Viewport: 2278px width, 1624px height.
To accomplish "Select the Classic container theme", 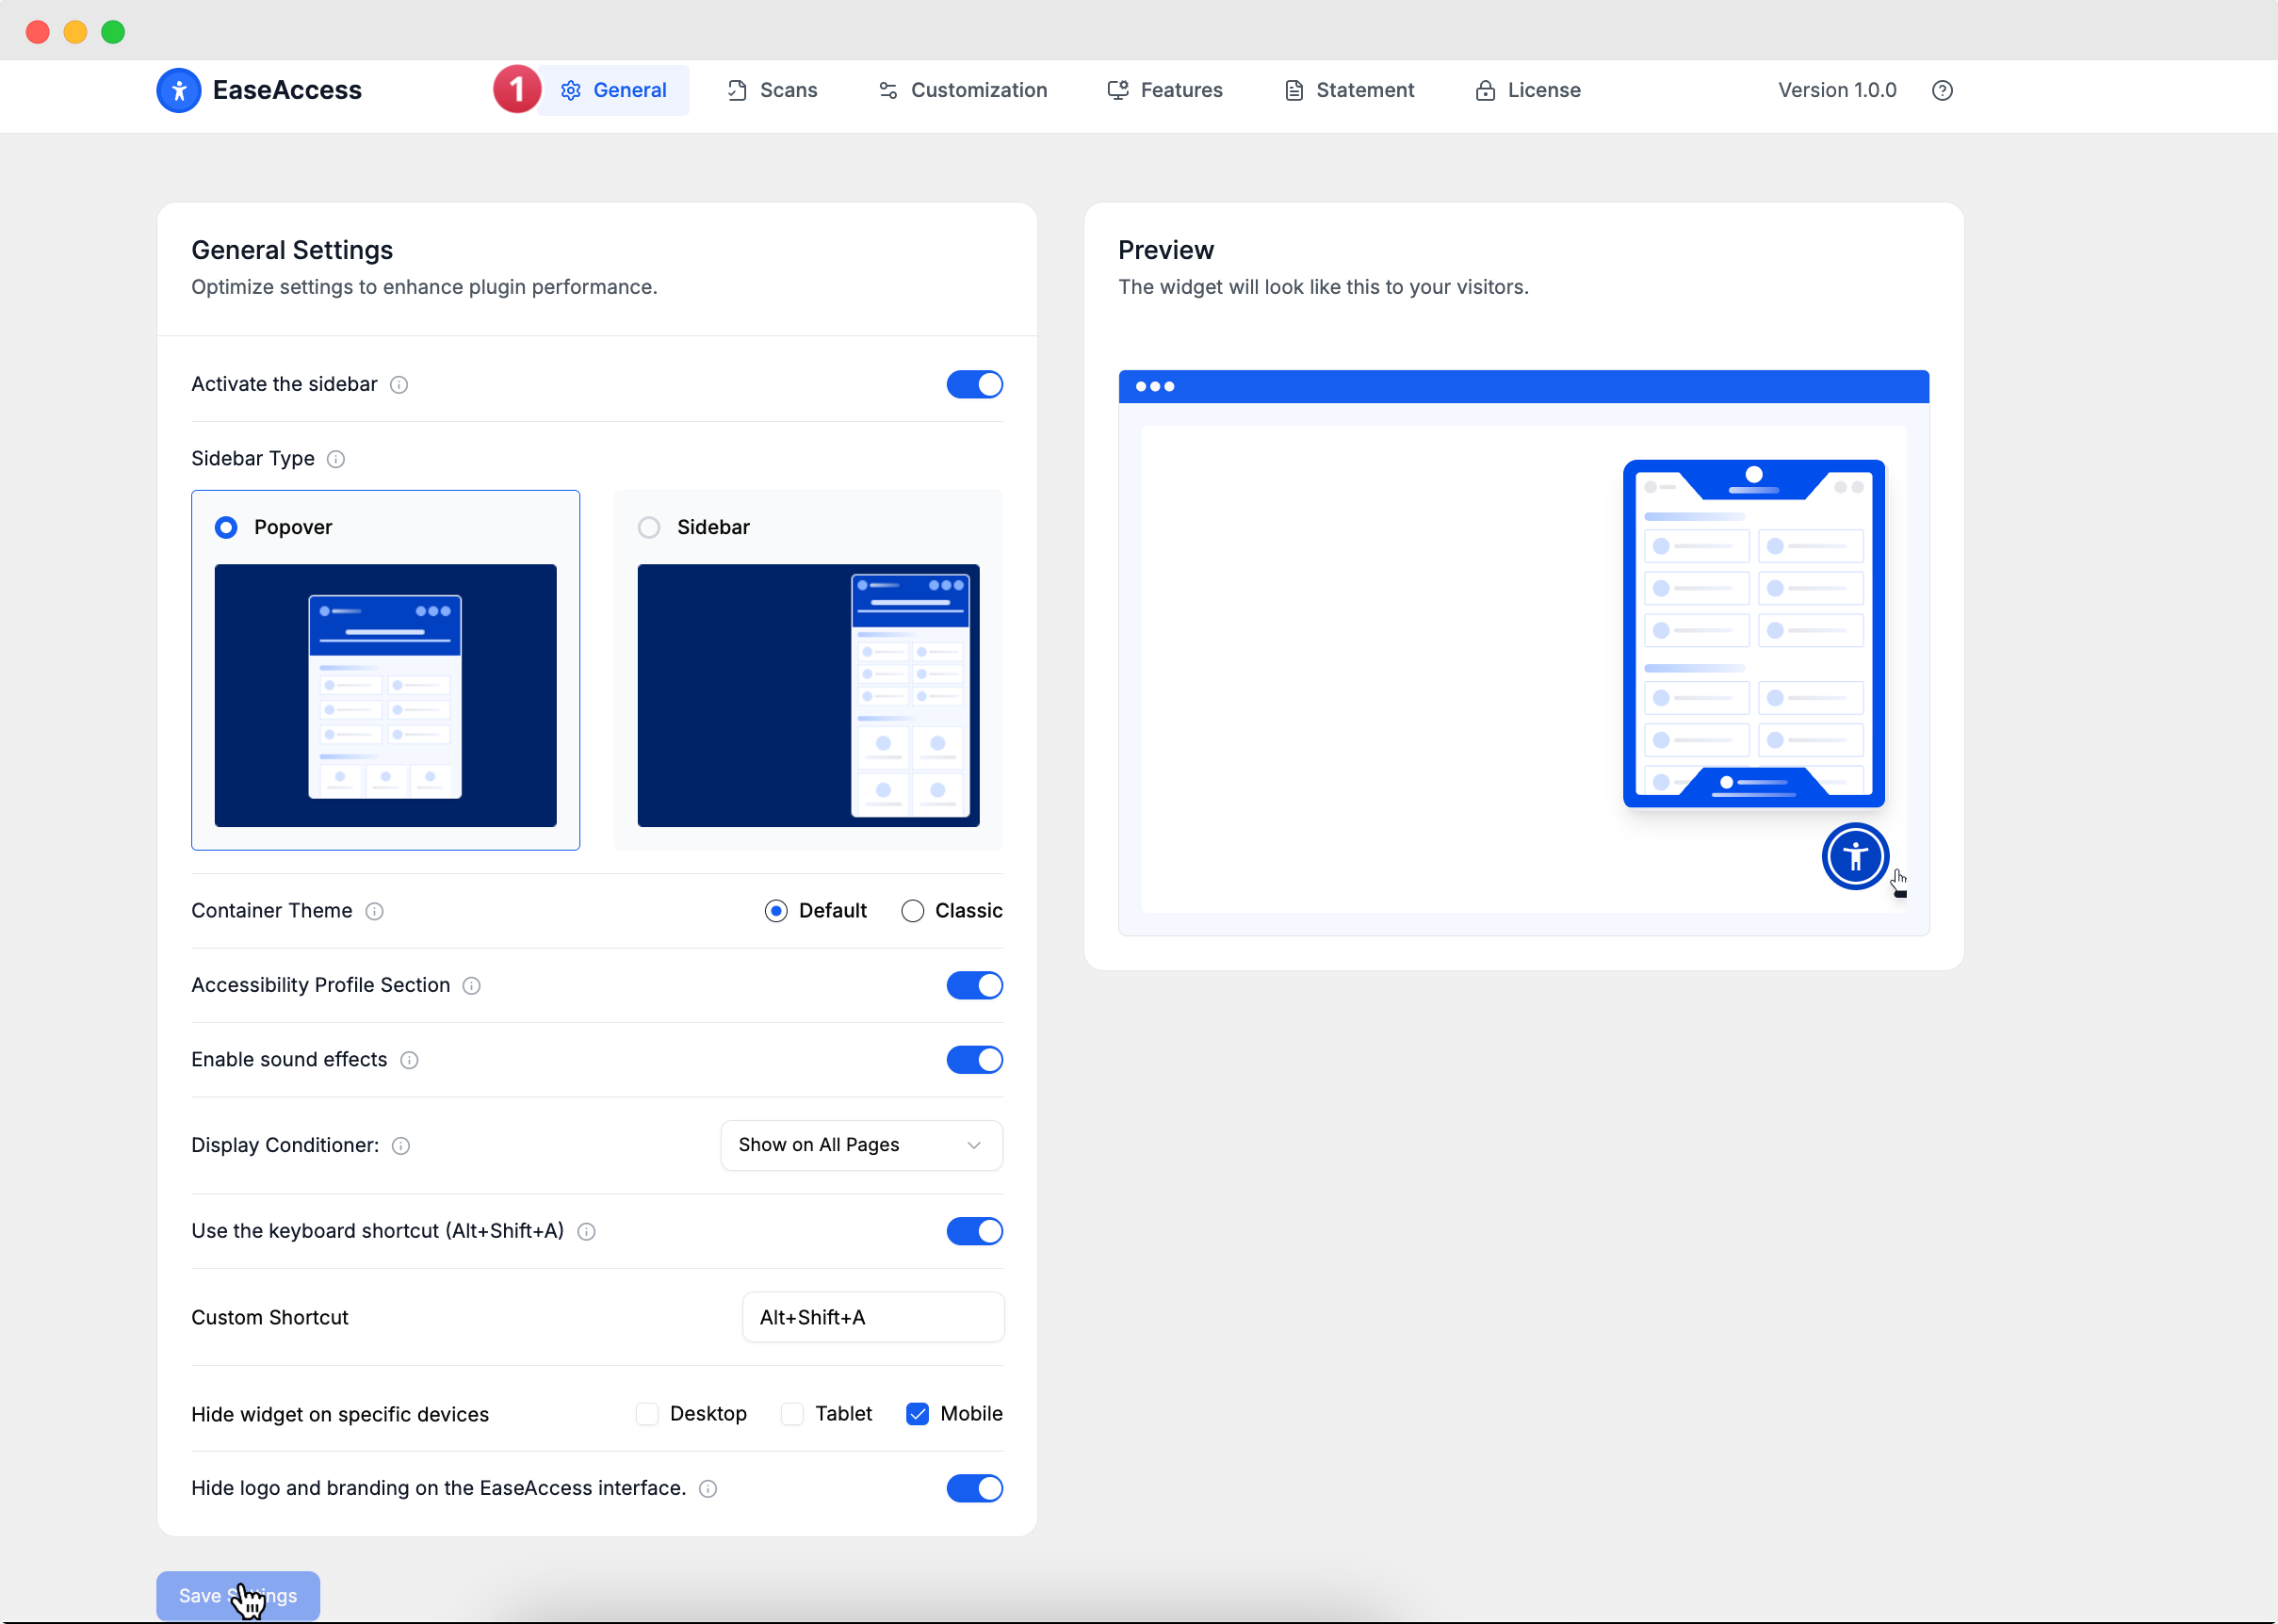I will pyautogui.click(x=912, y=911).
